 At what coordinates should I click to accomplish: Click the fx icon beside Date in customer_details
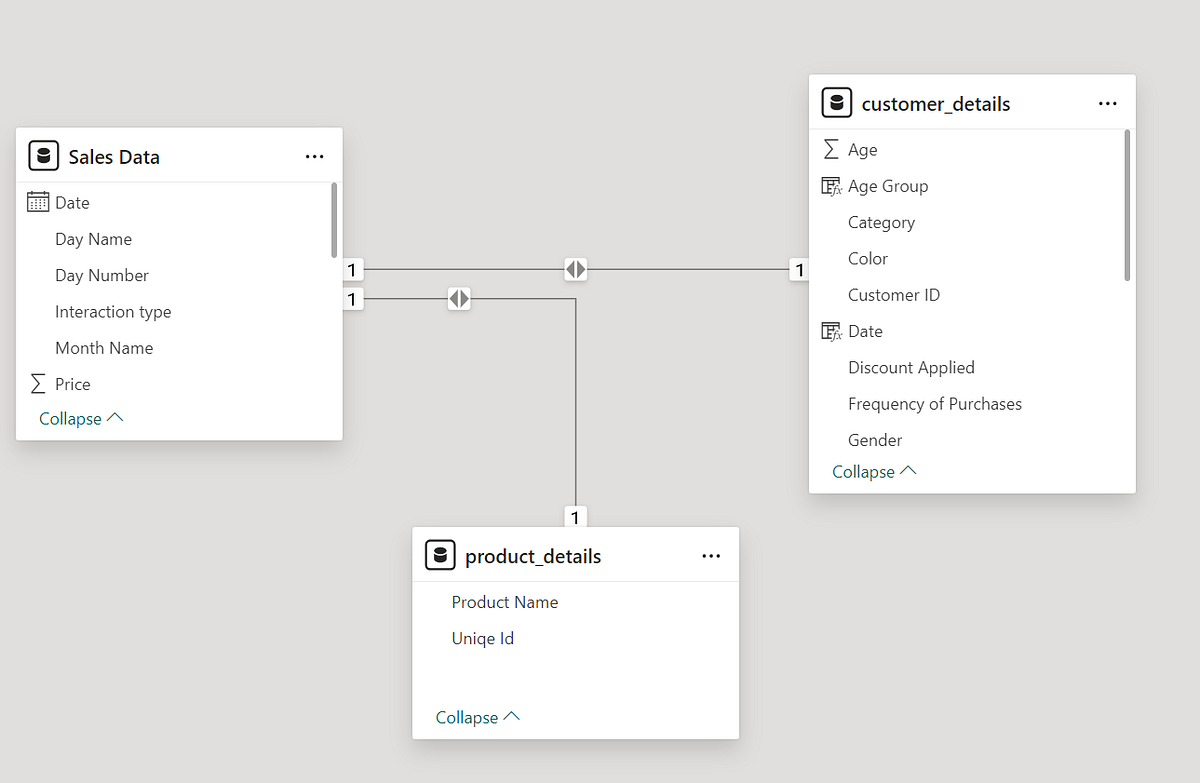click(x=830, y=330)
